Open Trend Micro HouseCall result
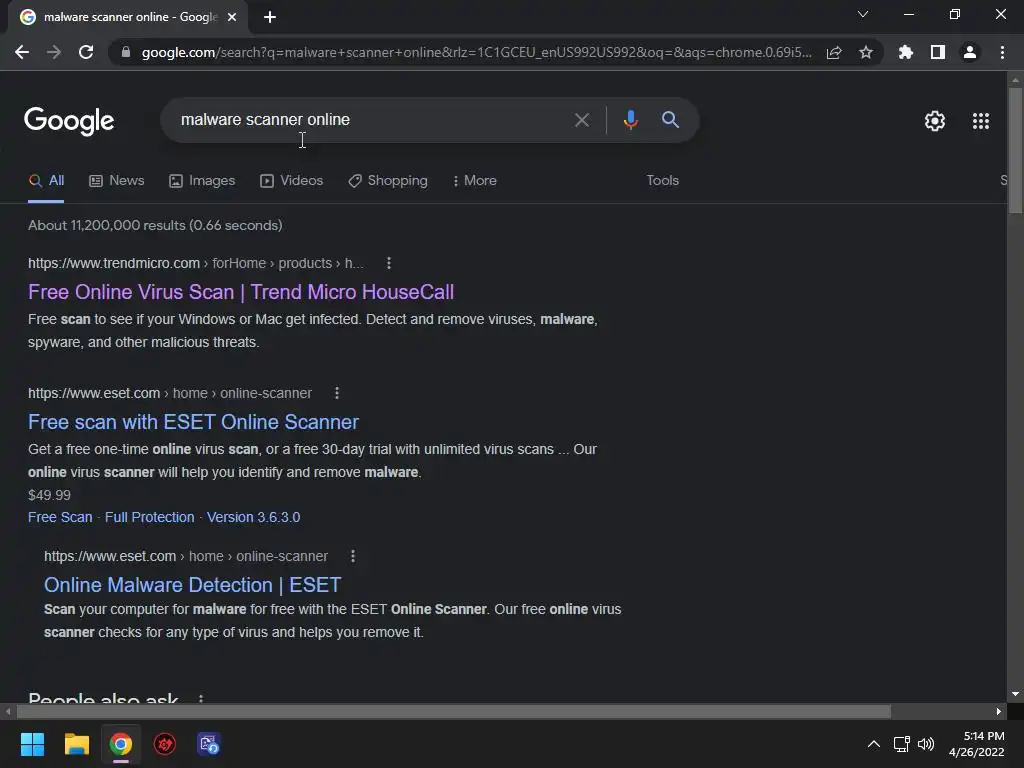The image size is (1024, 768). pyautogui.click(x=241, y=292)
